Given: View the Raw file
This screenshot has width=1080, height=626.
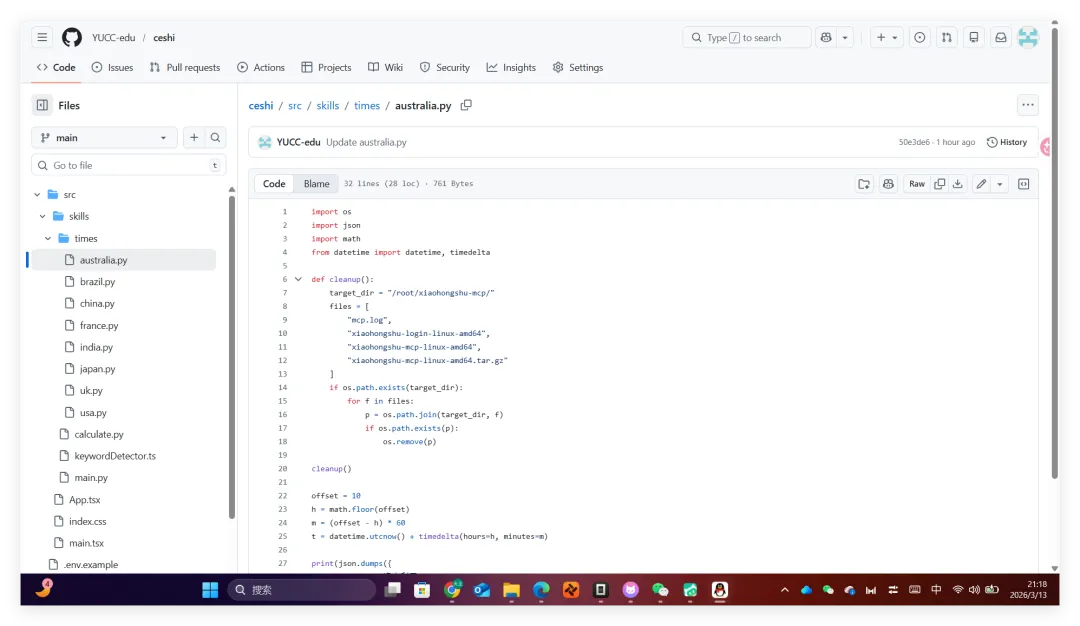Looking at the screenshot, I should pyautogui.click(x=917, y=184).
